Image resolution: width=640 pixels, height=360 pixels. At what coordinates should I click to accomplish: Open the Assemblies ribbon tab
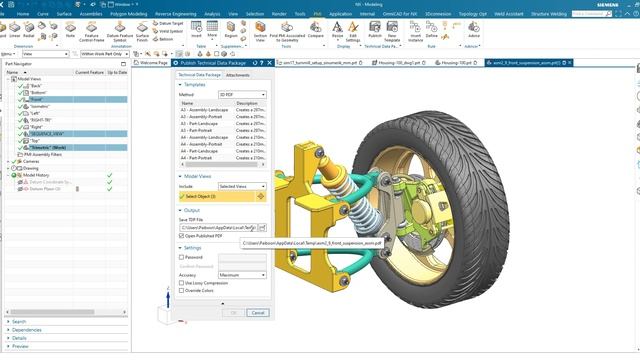point(91,14)
